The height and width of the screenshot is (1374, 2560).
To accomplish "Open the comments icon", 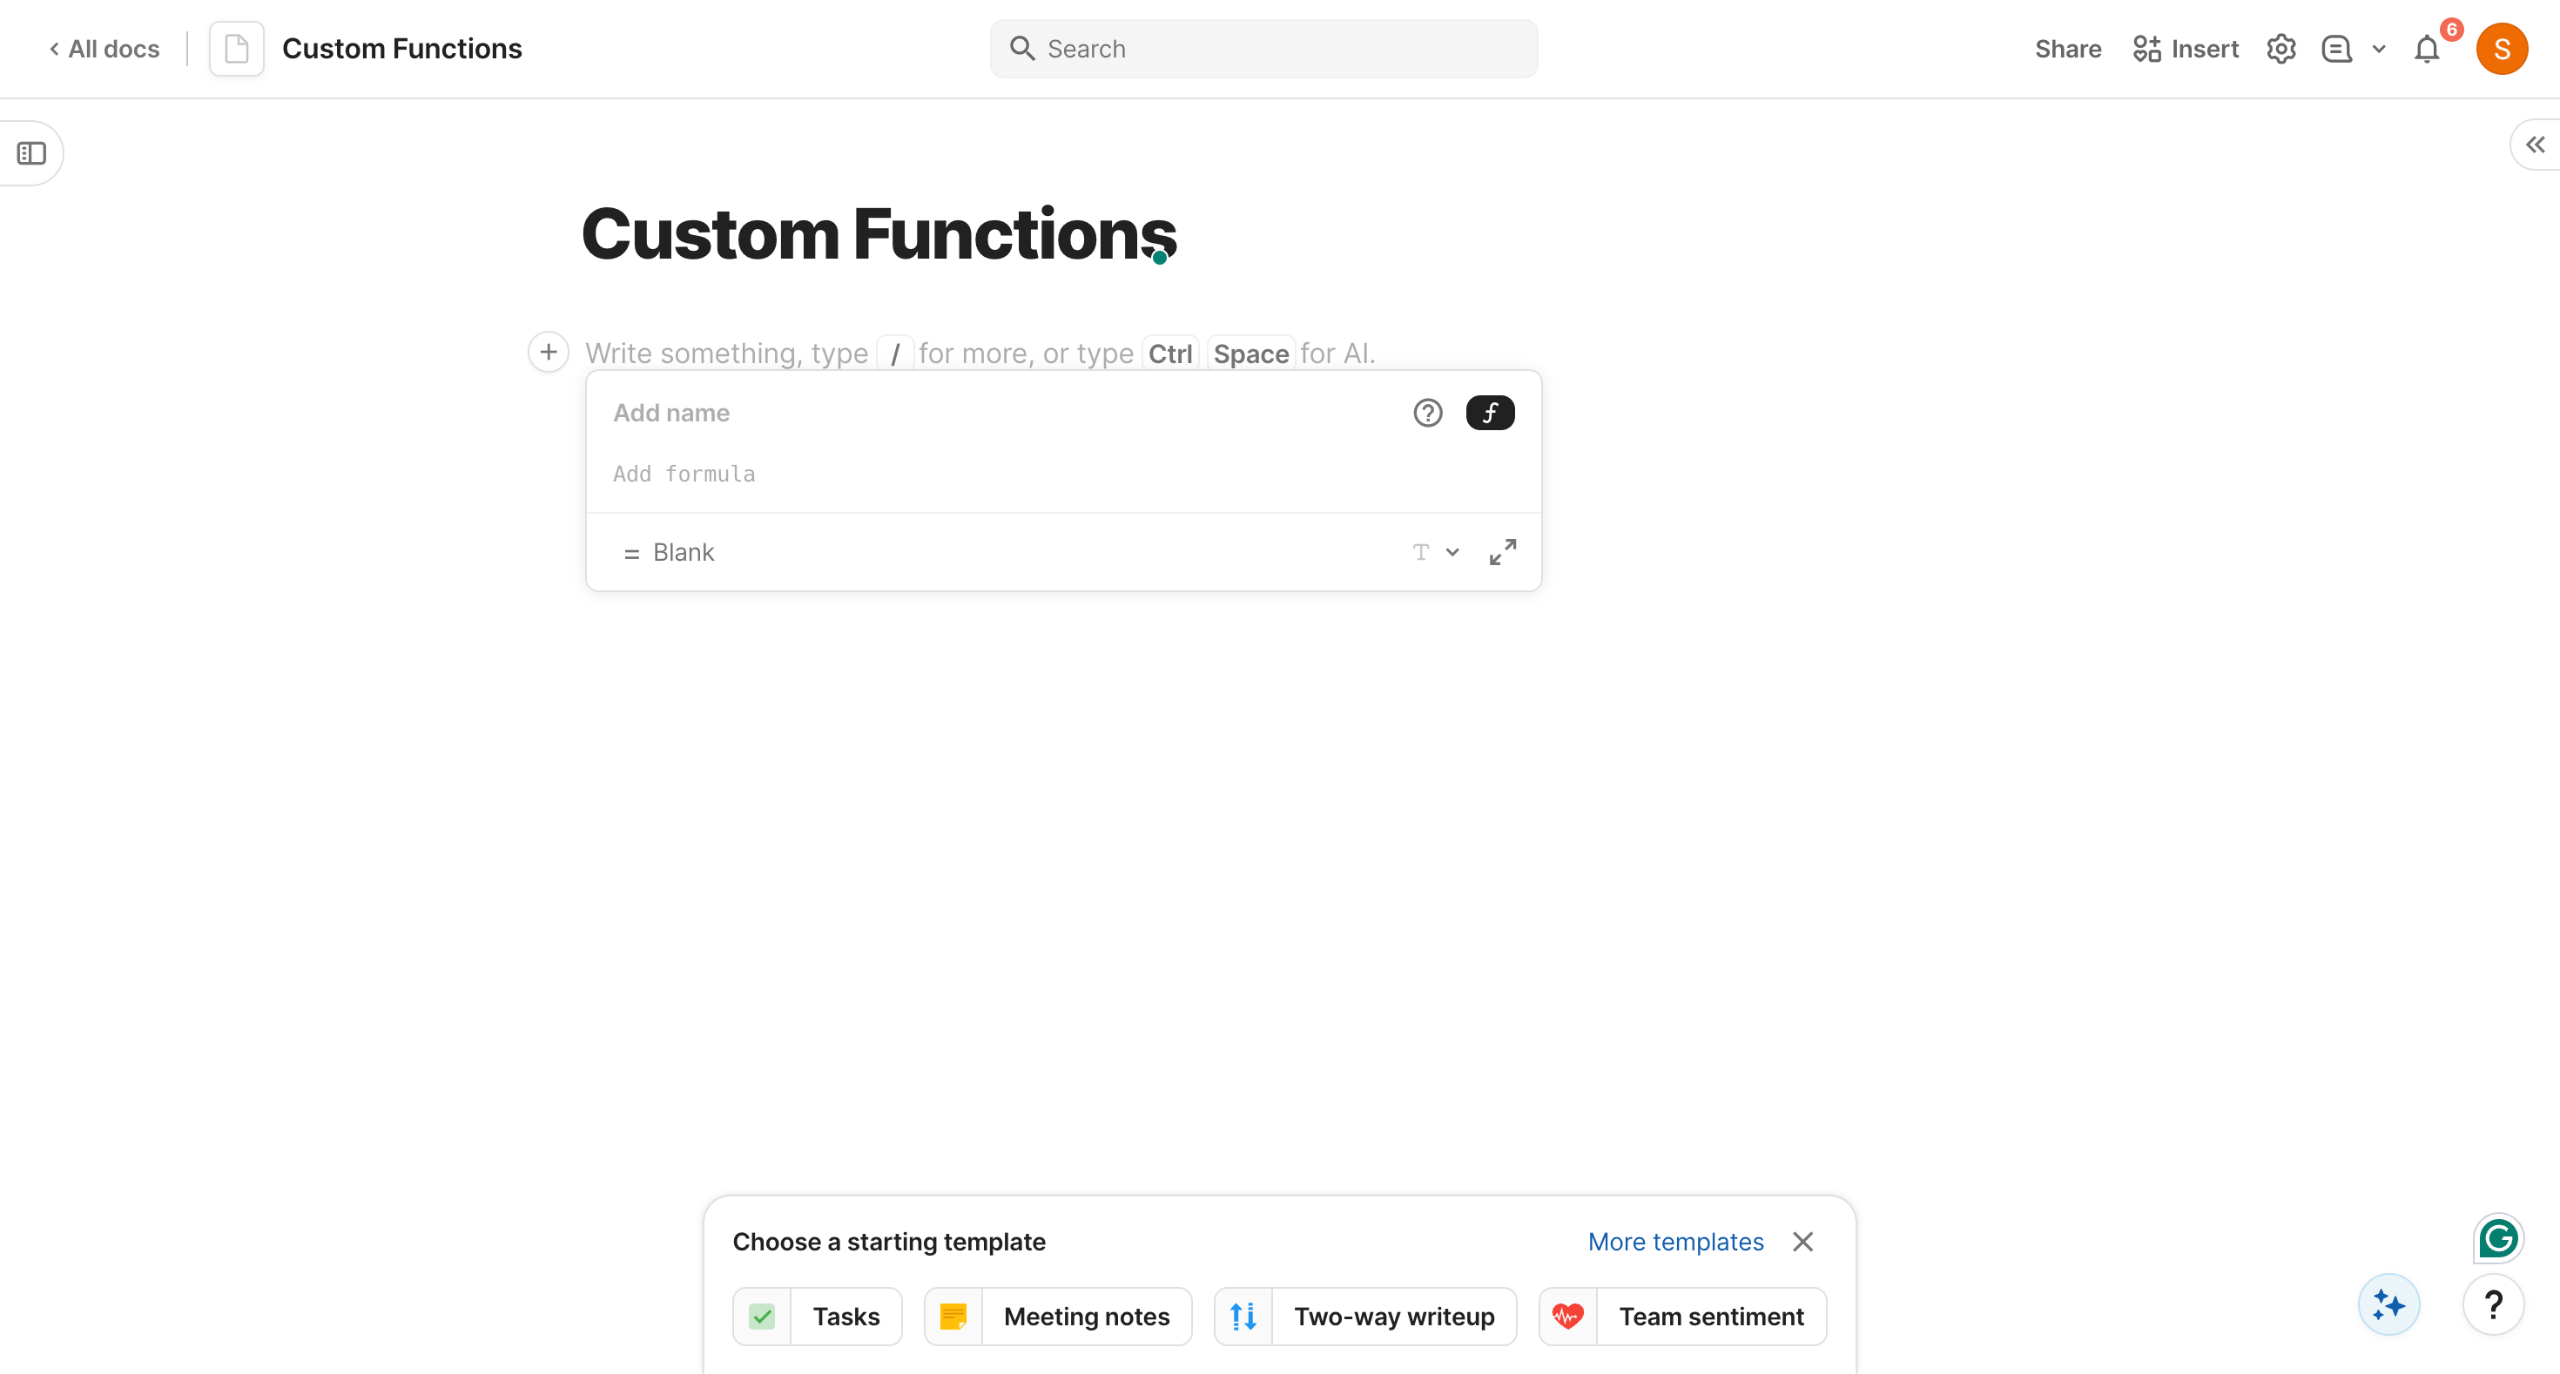I will click(x=2336, y=49).
